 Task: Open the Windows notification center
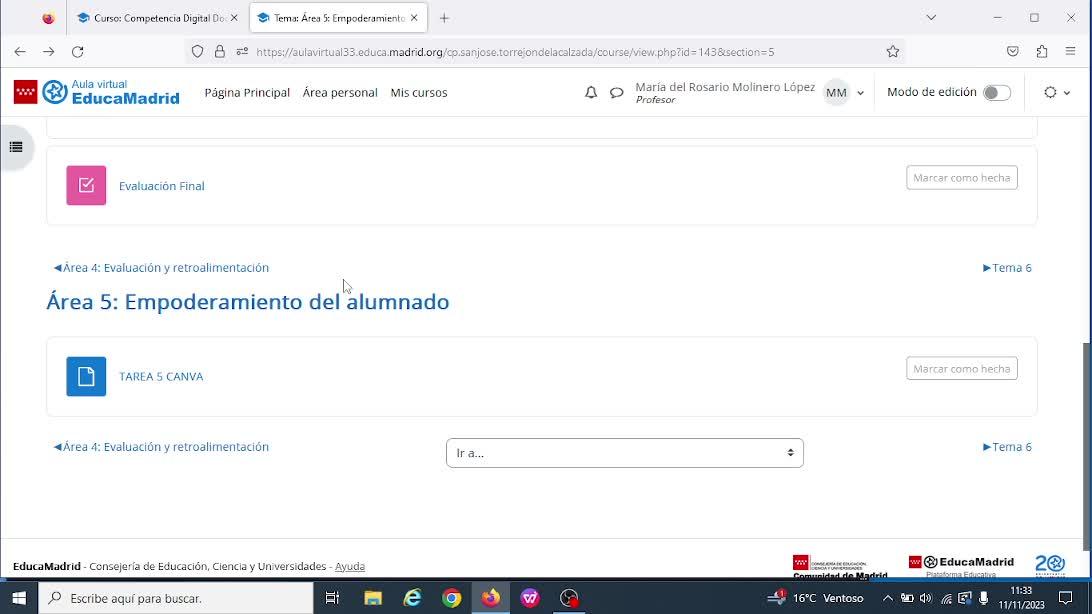pyautogui.click(x=1066, y=598)
